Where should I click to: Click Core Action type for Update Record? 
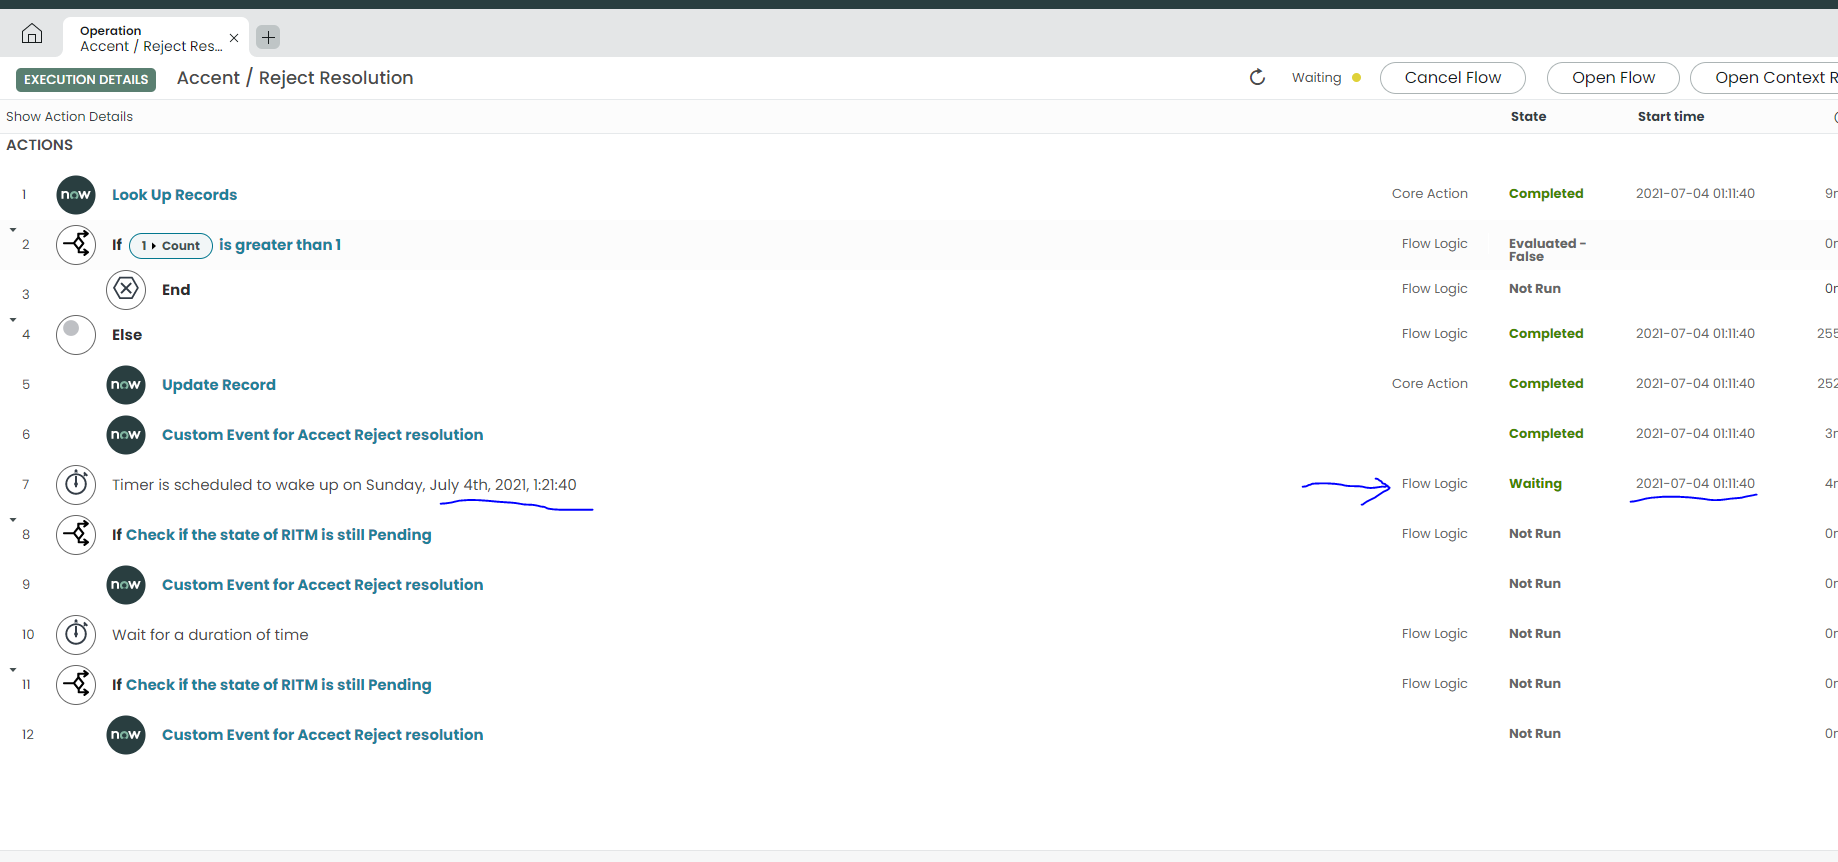point(1430,384)
